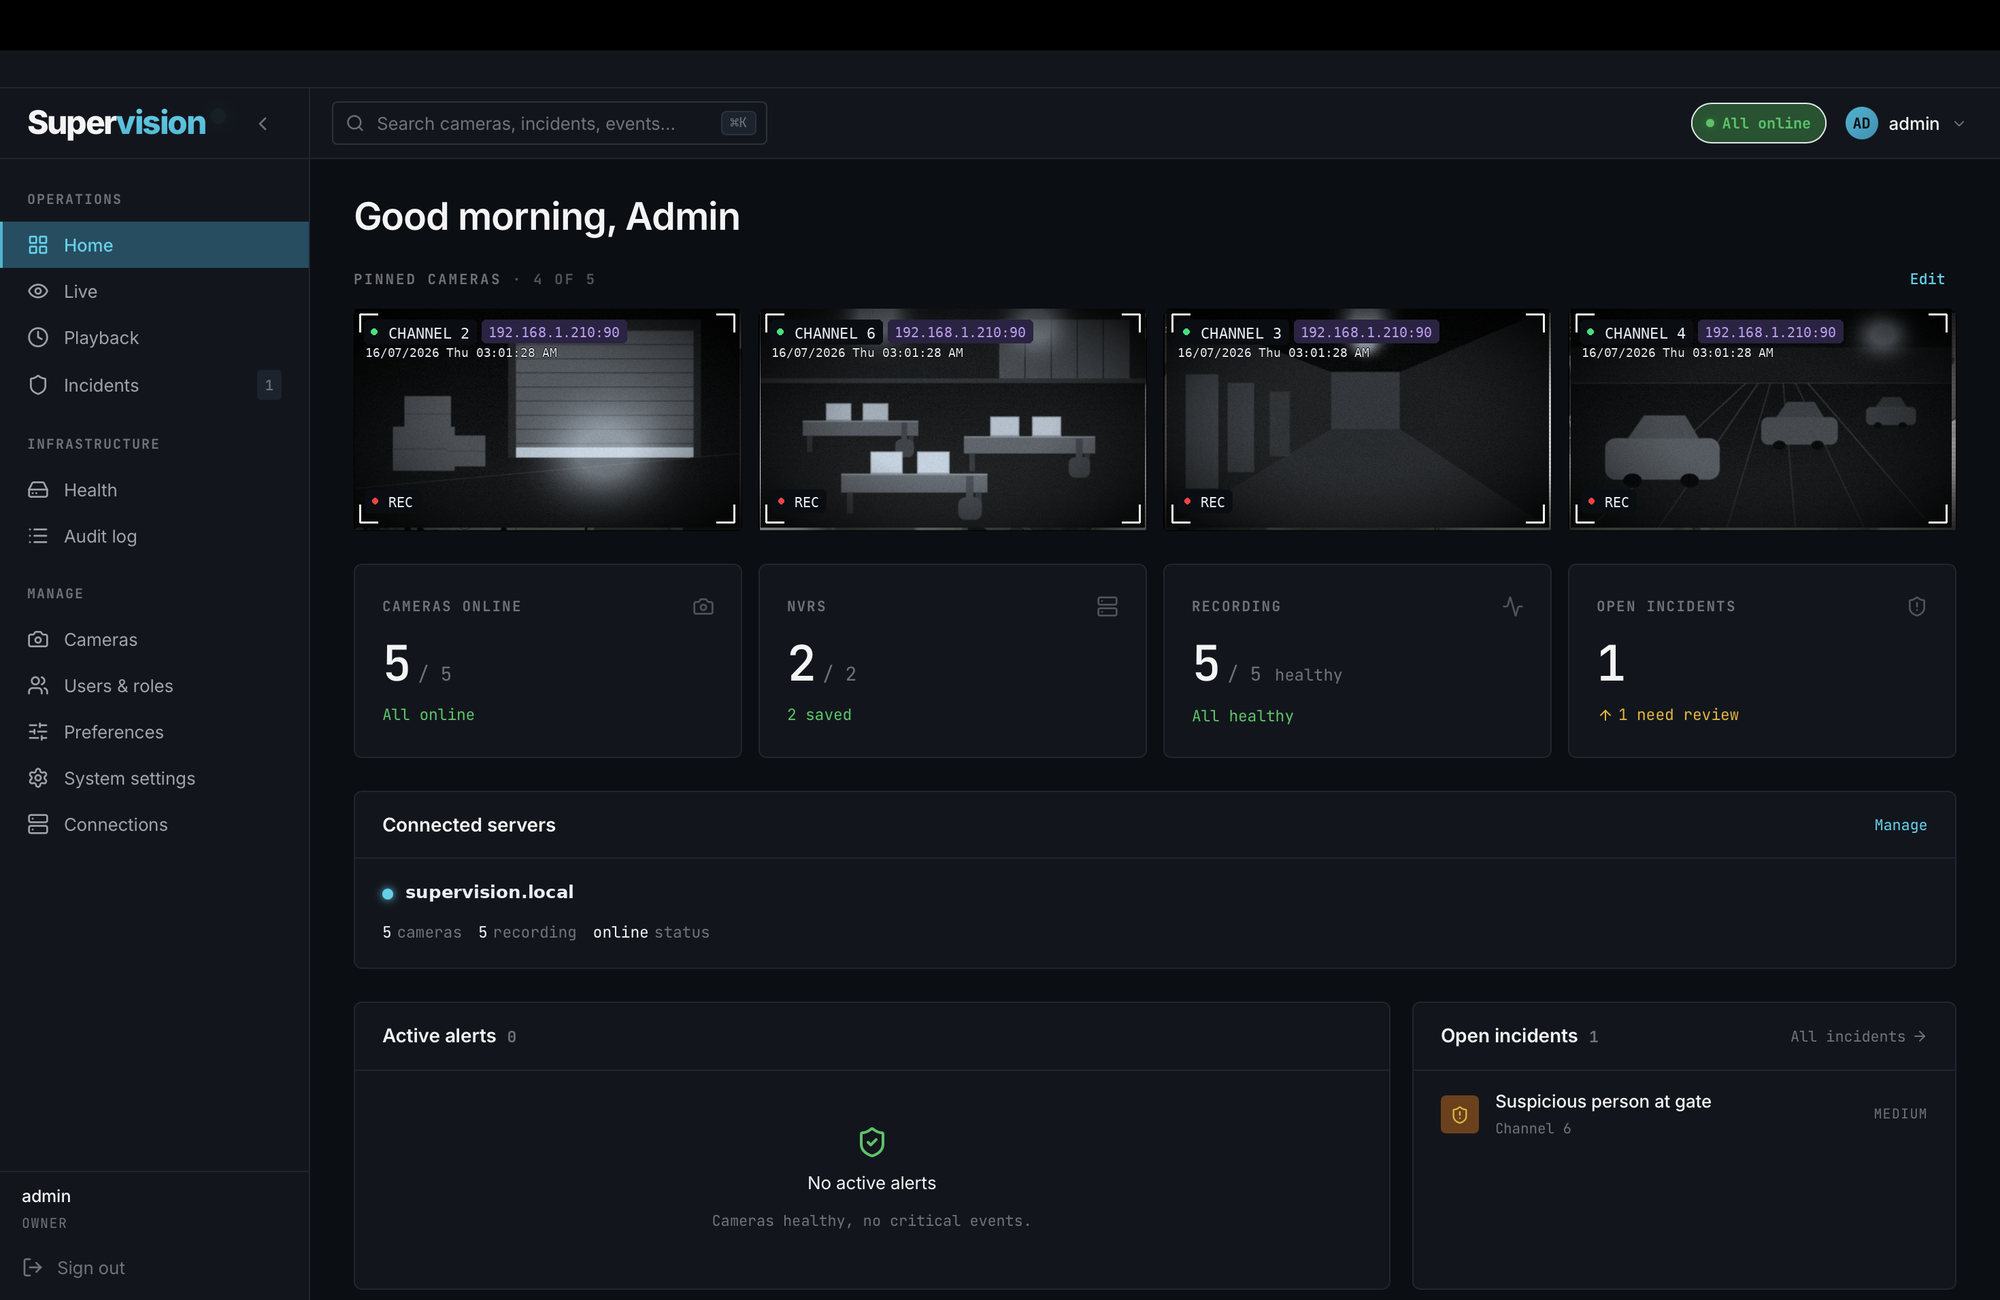
Task: Click the search magnifier icon
Action: coord(355,123)
